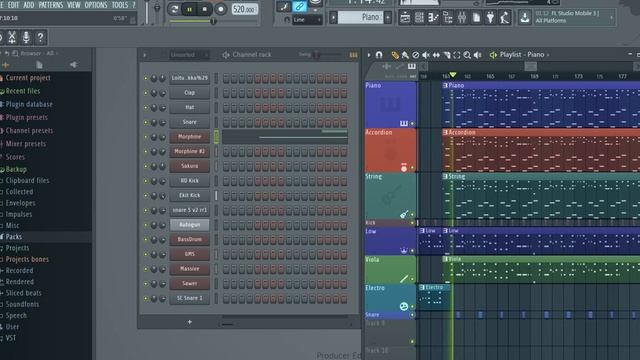Mute the Sakura channel LED

coord(146,167)
